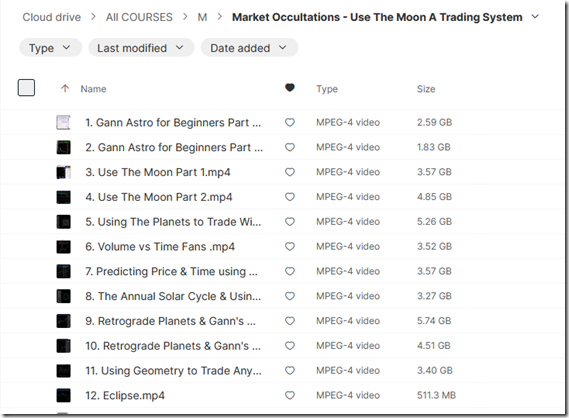Sort the list by Type column
569x418 pixels.
(327, 89)
